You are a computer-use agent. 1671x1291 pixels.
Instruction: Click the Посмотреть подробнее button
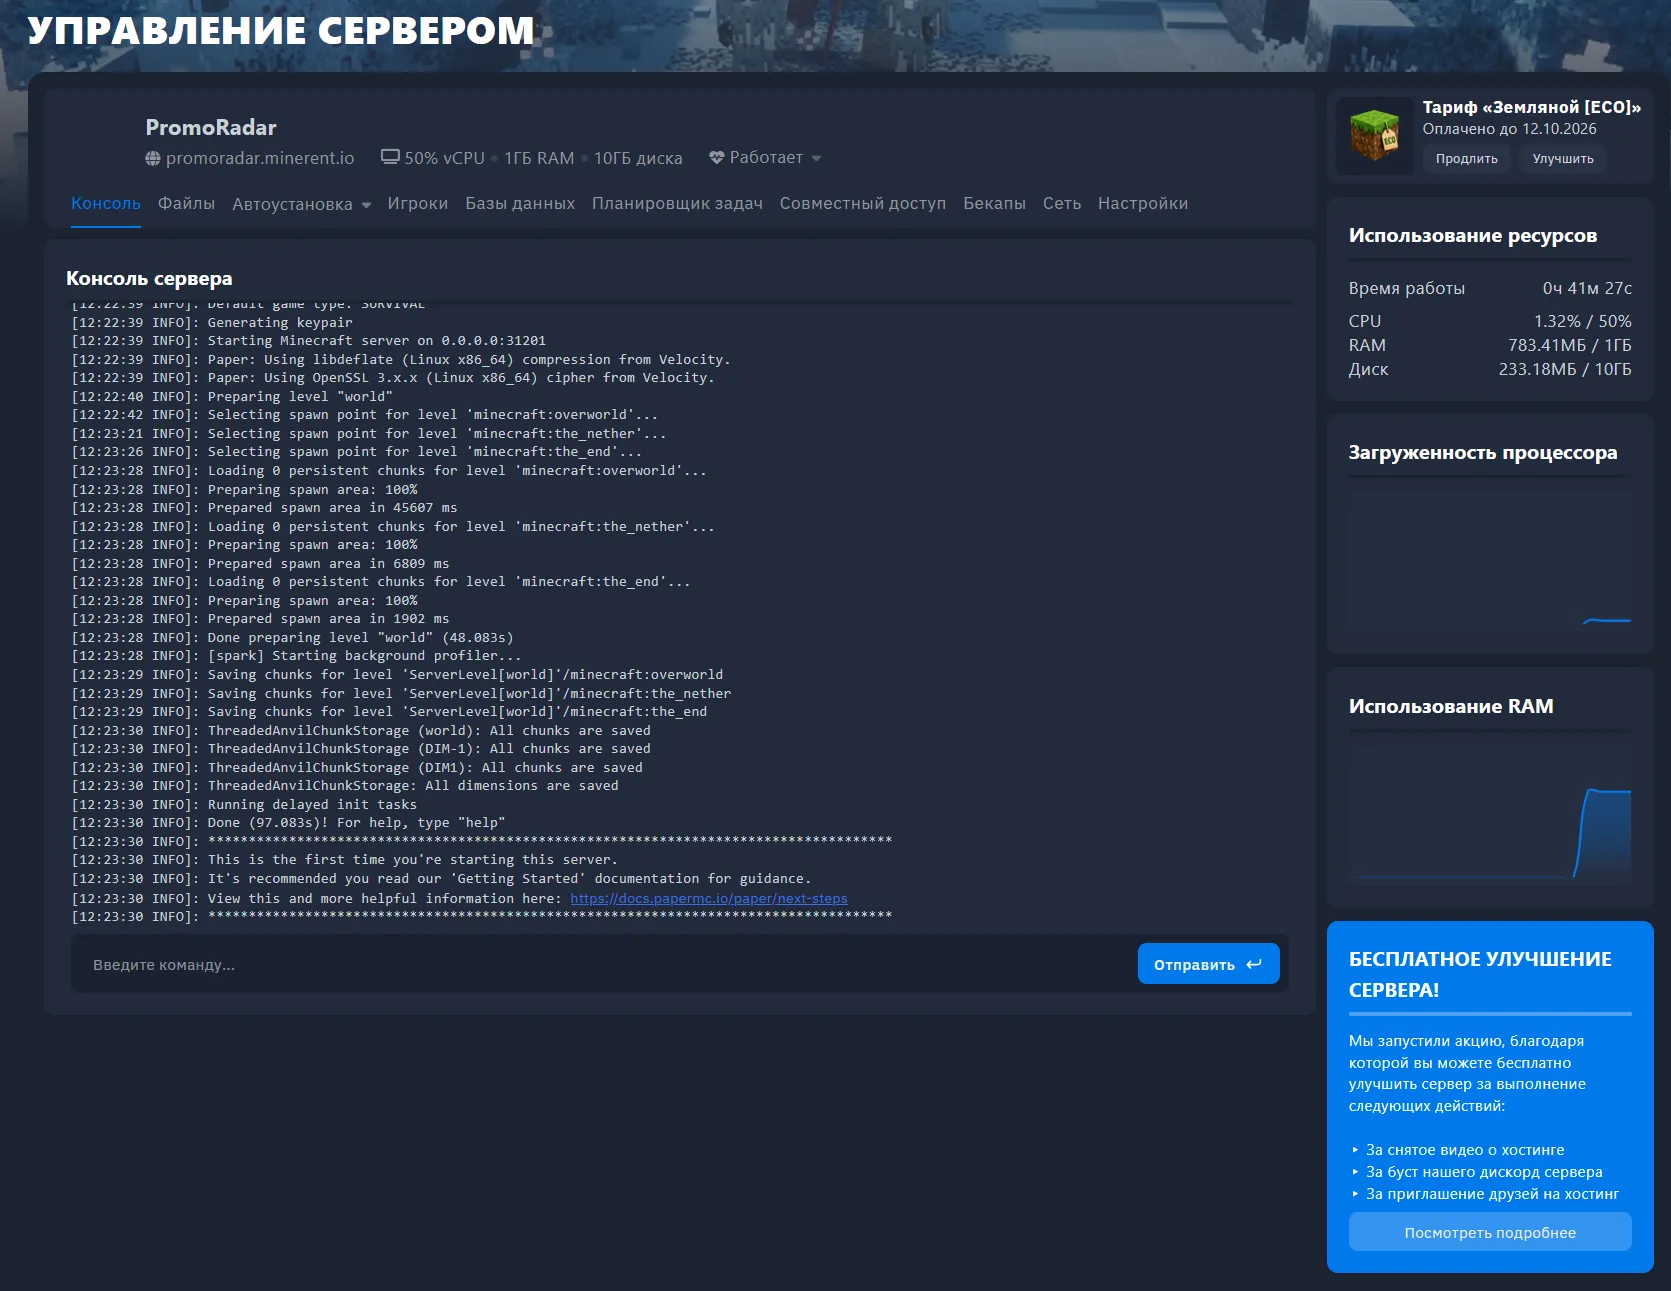(x=1490, y=1232)
